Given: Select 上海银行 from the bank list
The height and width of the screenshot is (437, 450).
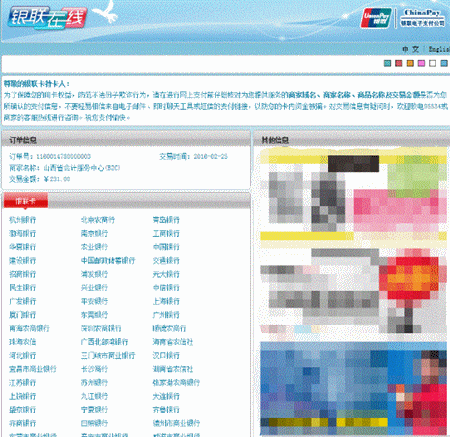Looking at the screenshot, I should click(166, 301).
